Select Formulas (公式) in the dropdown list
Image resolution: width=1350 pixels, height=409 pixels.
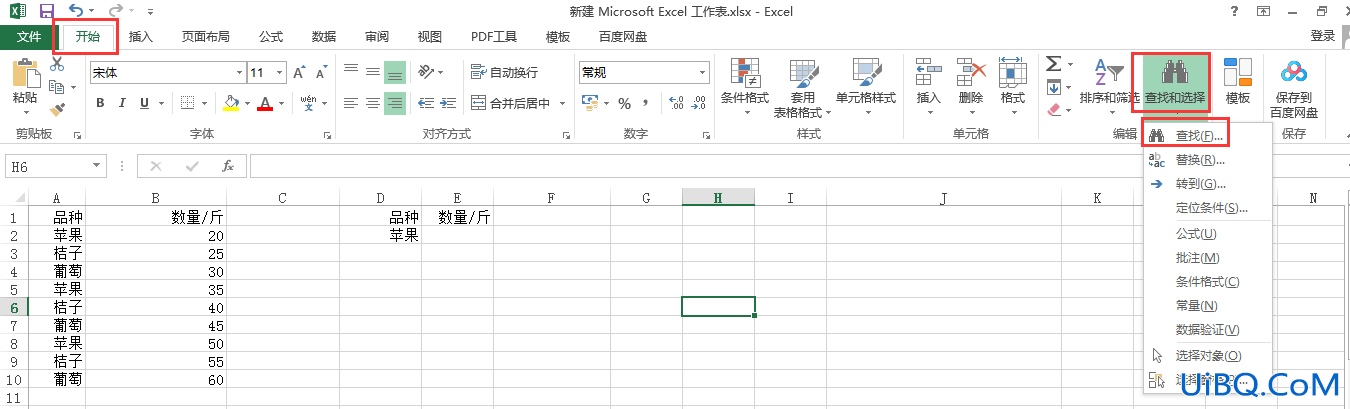coord(1208,234)
